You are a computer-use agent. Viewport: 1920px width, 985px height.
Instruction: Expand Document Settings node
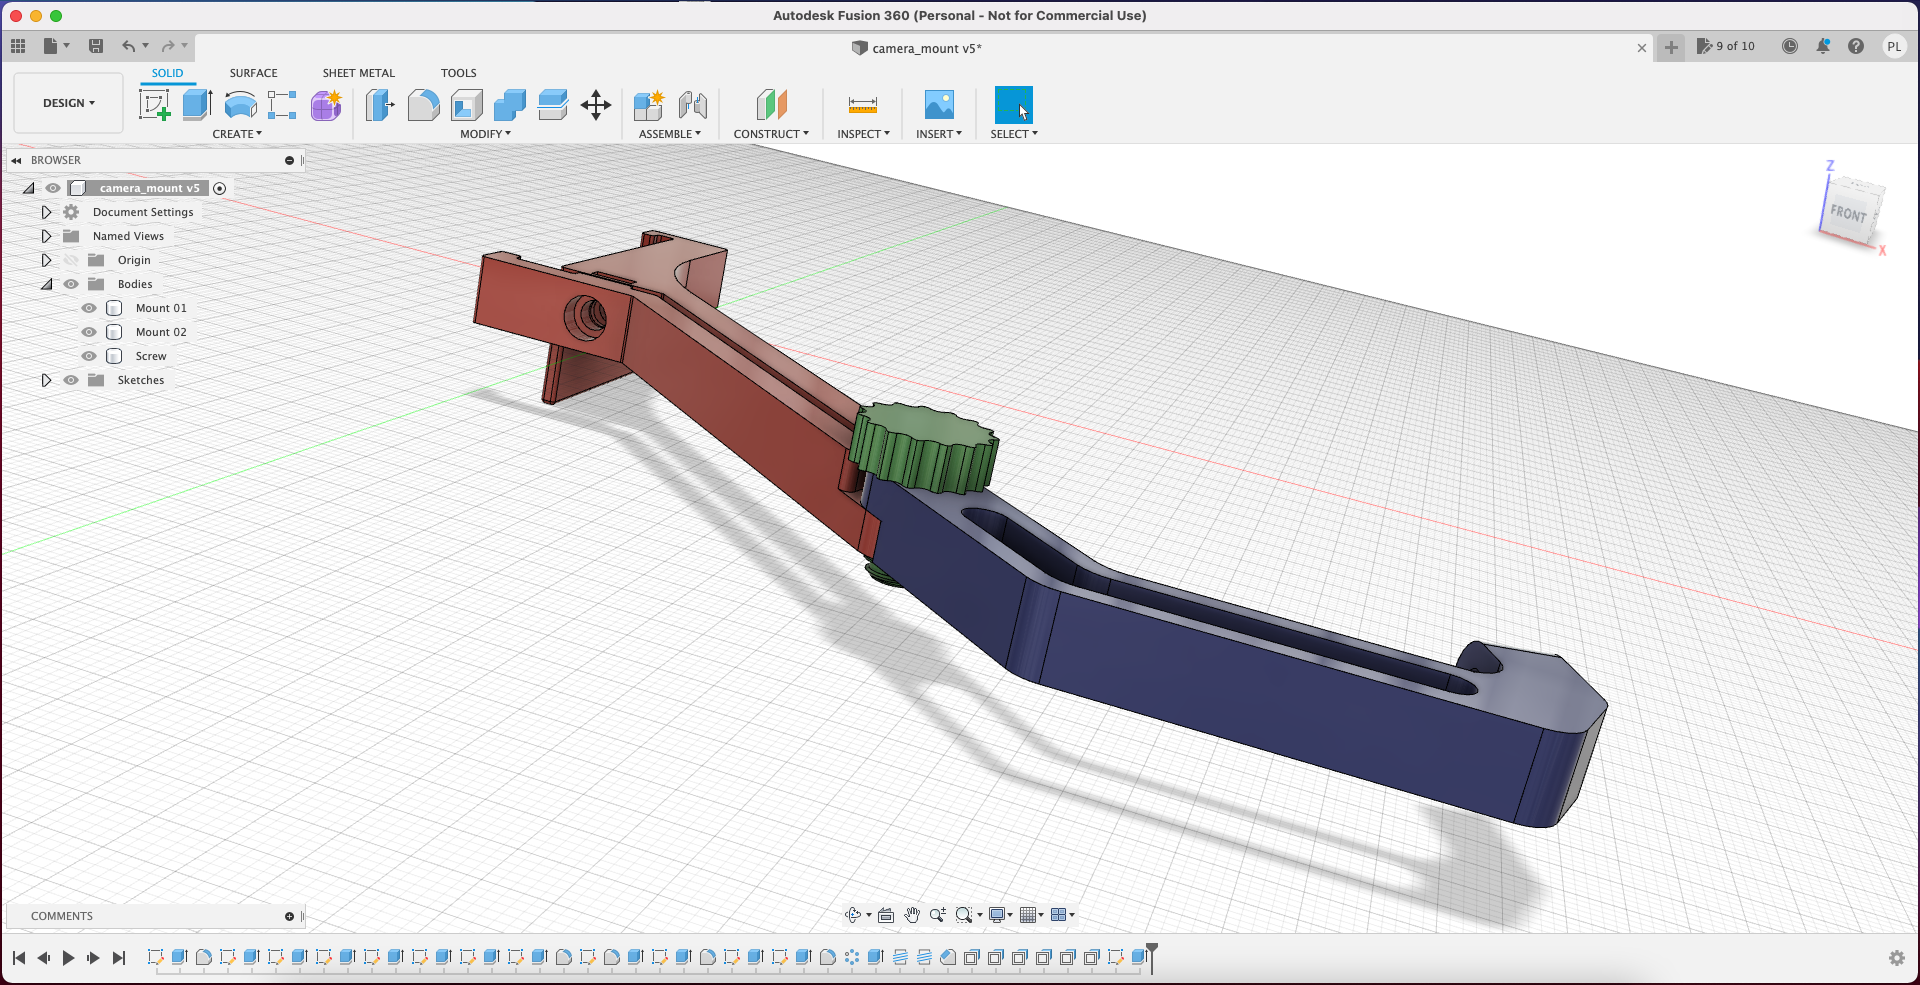[46, 212]
